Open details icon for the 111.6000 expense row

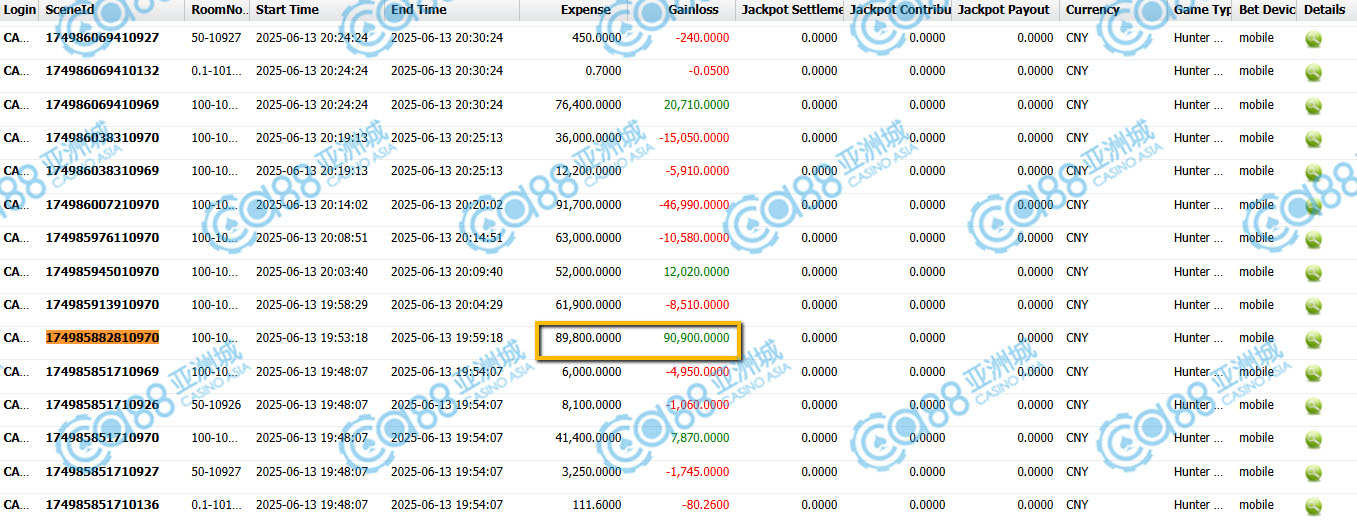(x=1313, y=506)
